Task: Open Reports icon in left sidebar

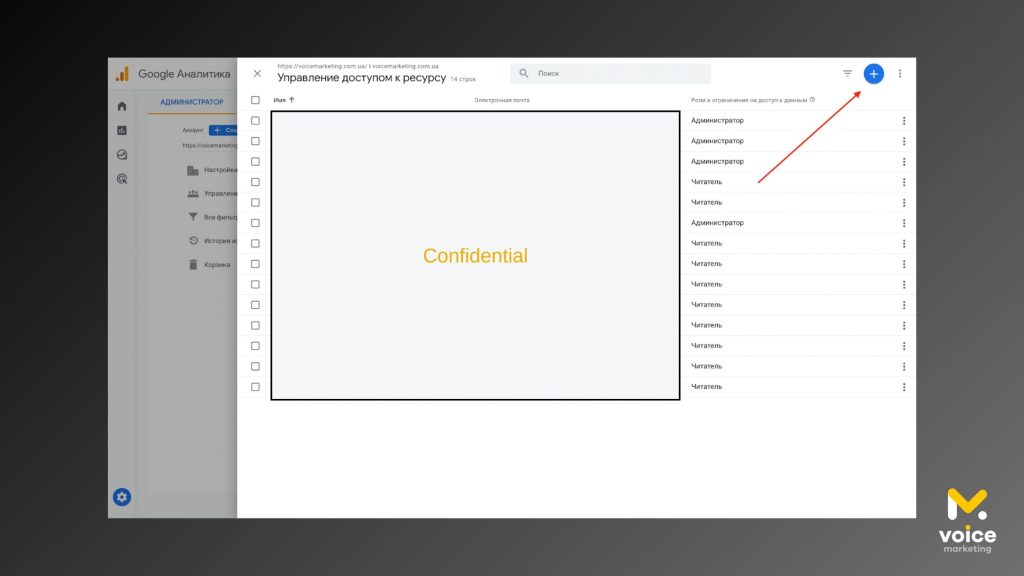Action: 122,130
